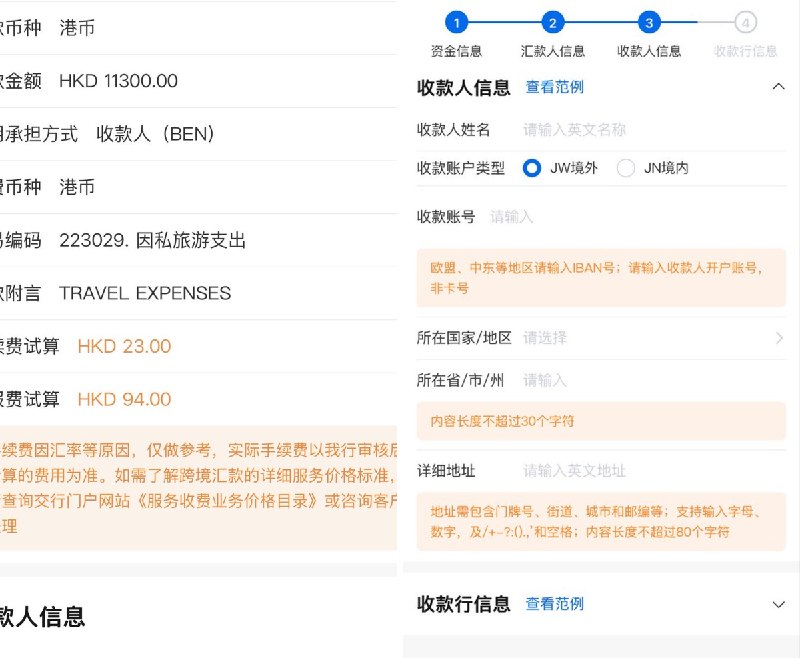Click the HKD 23.00 fee estimate
The image size is (800, 658).
point(124,346)
